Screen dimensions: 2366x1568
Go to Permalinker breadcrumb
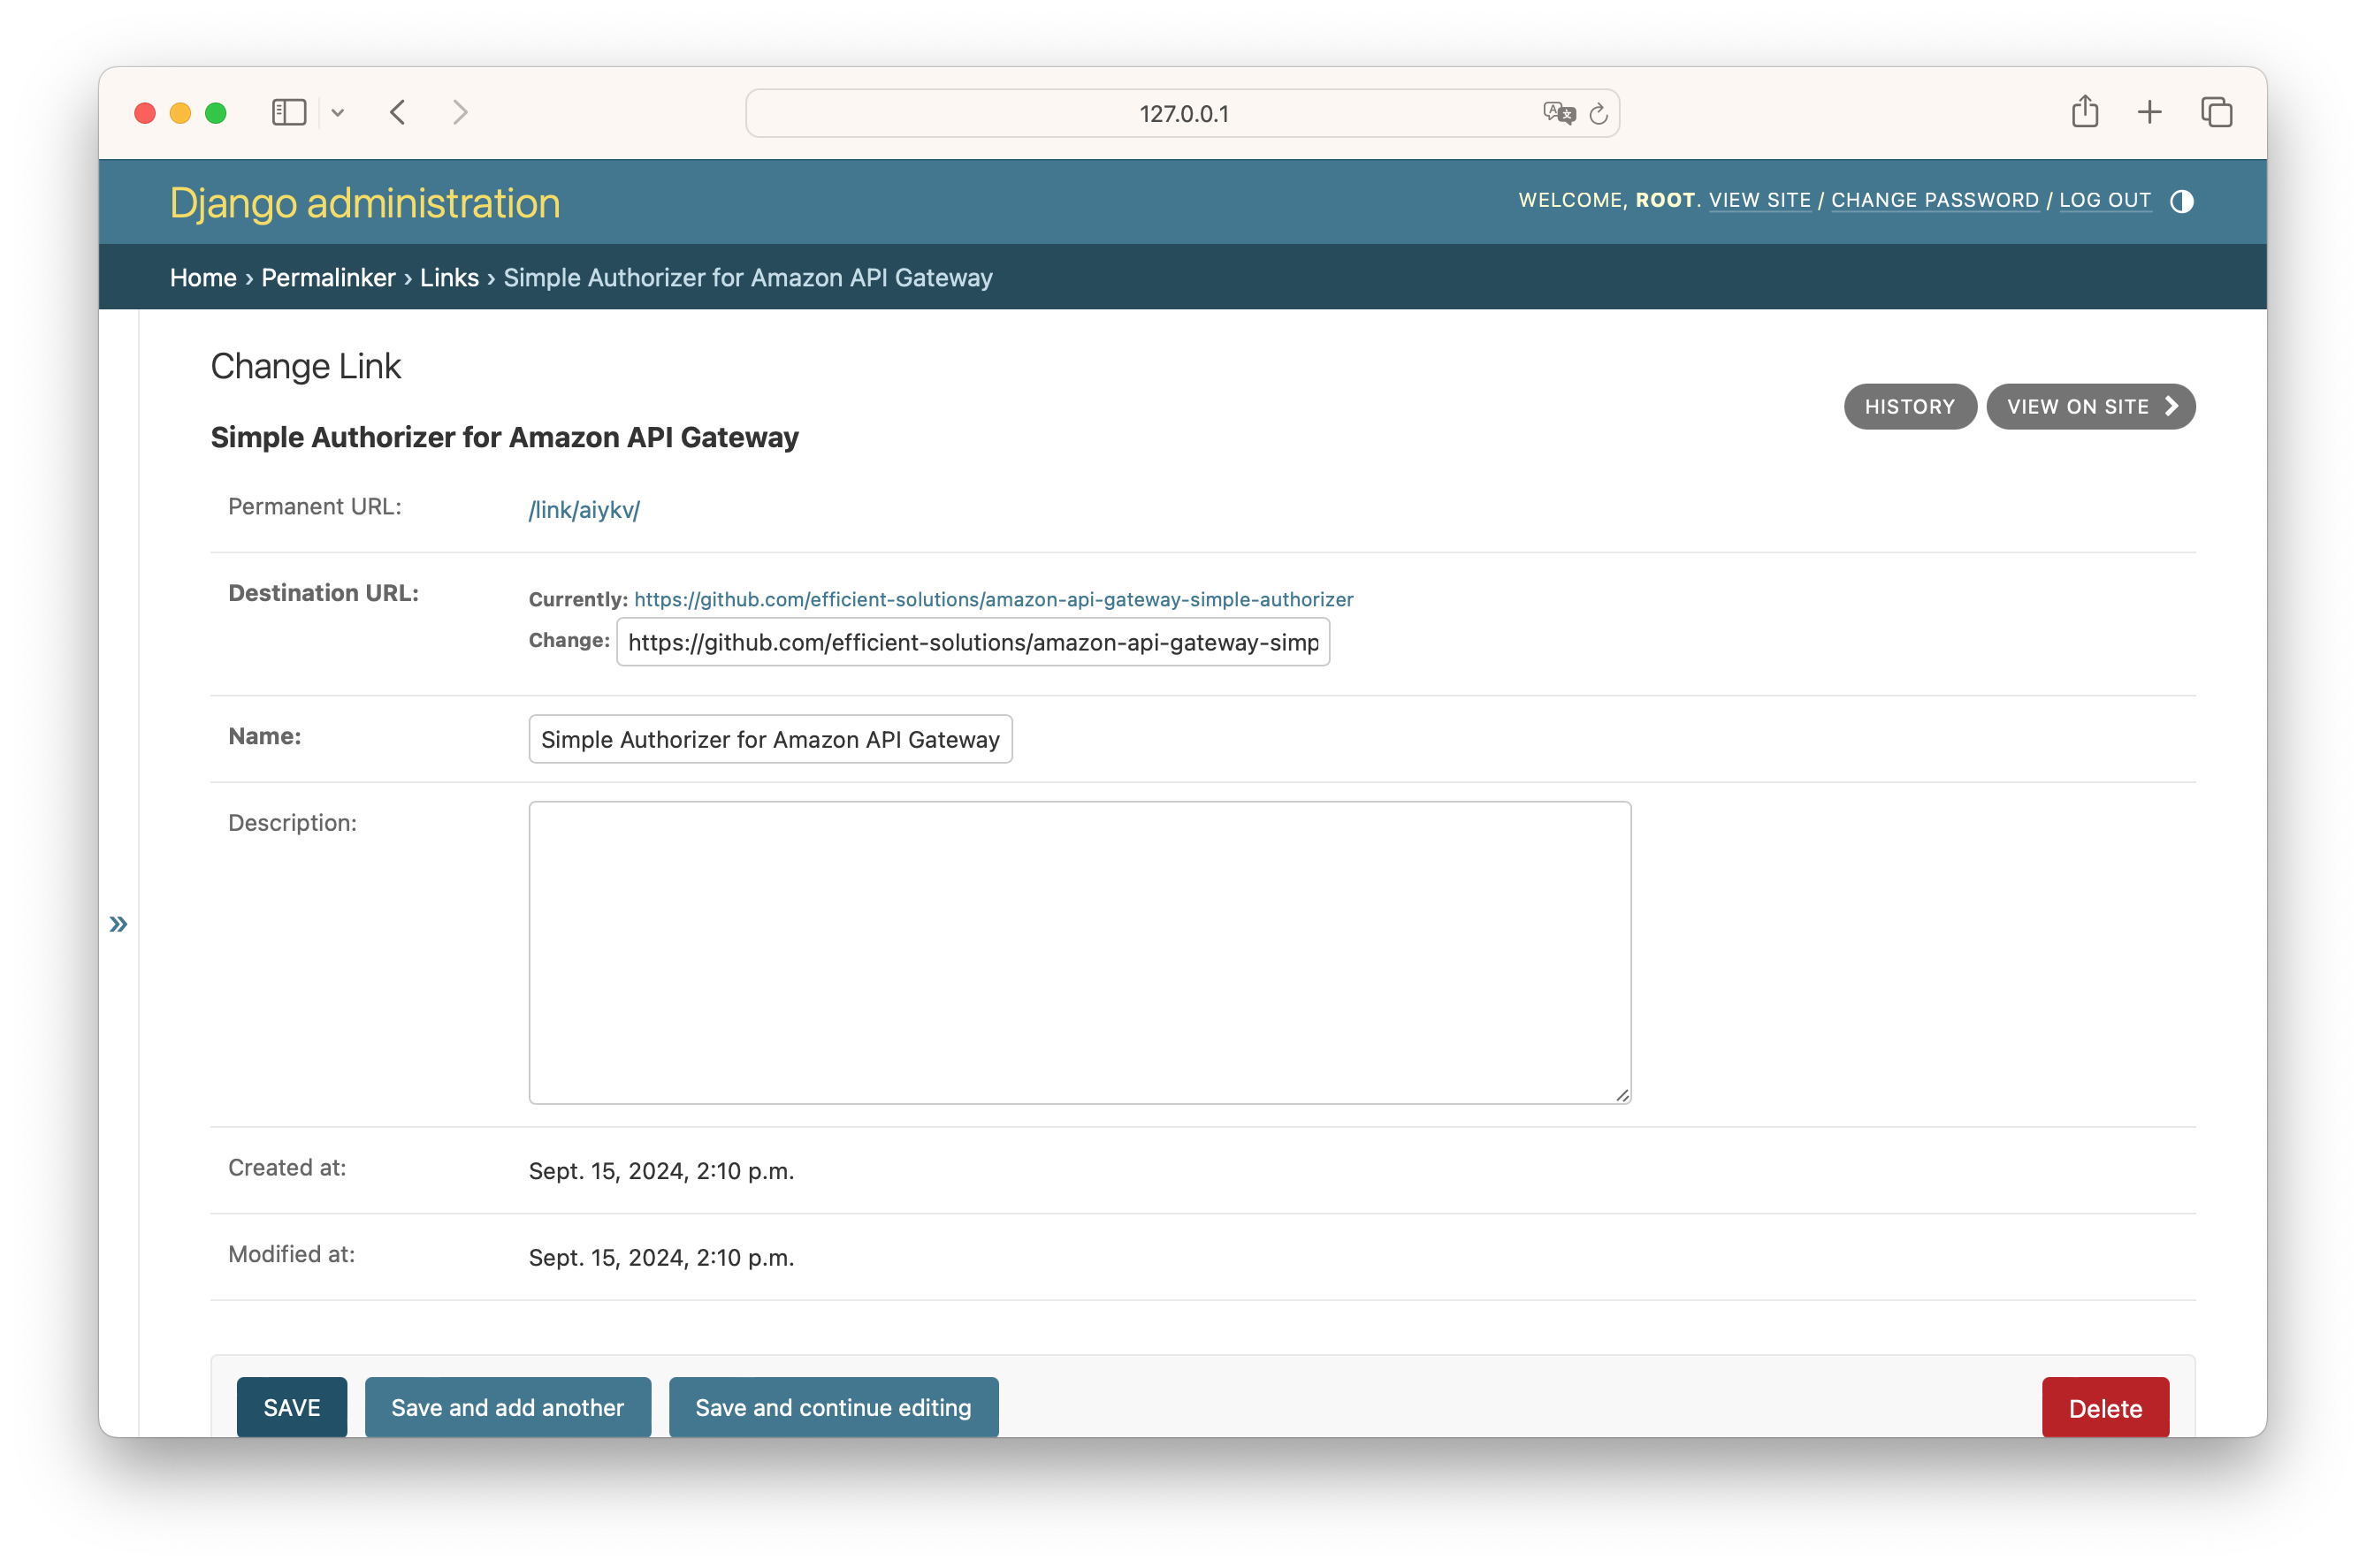click(x=328, y=278)
